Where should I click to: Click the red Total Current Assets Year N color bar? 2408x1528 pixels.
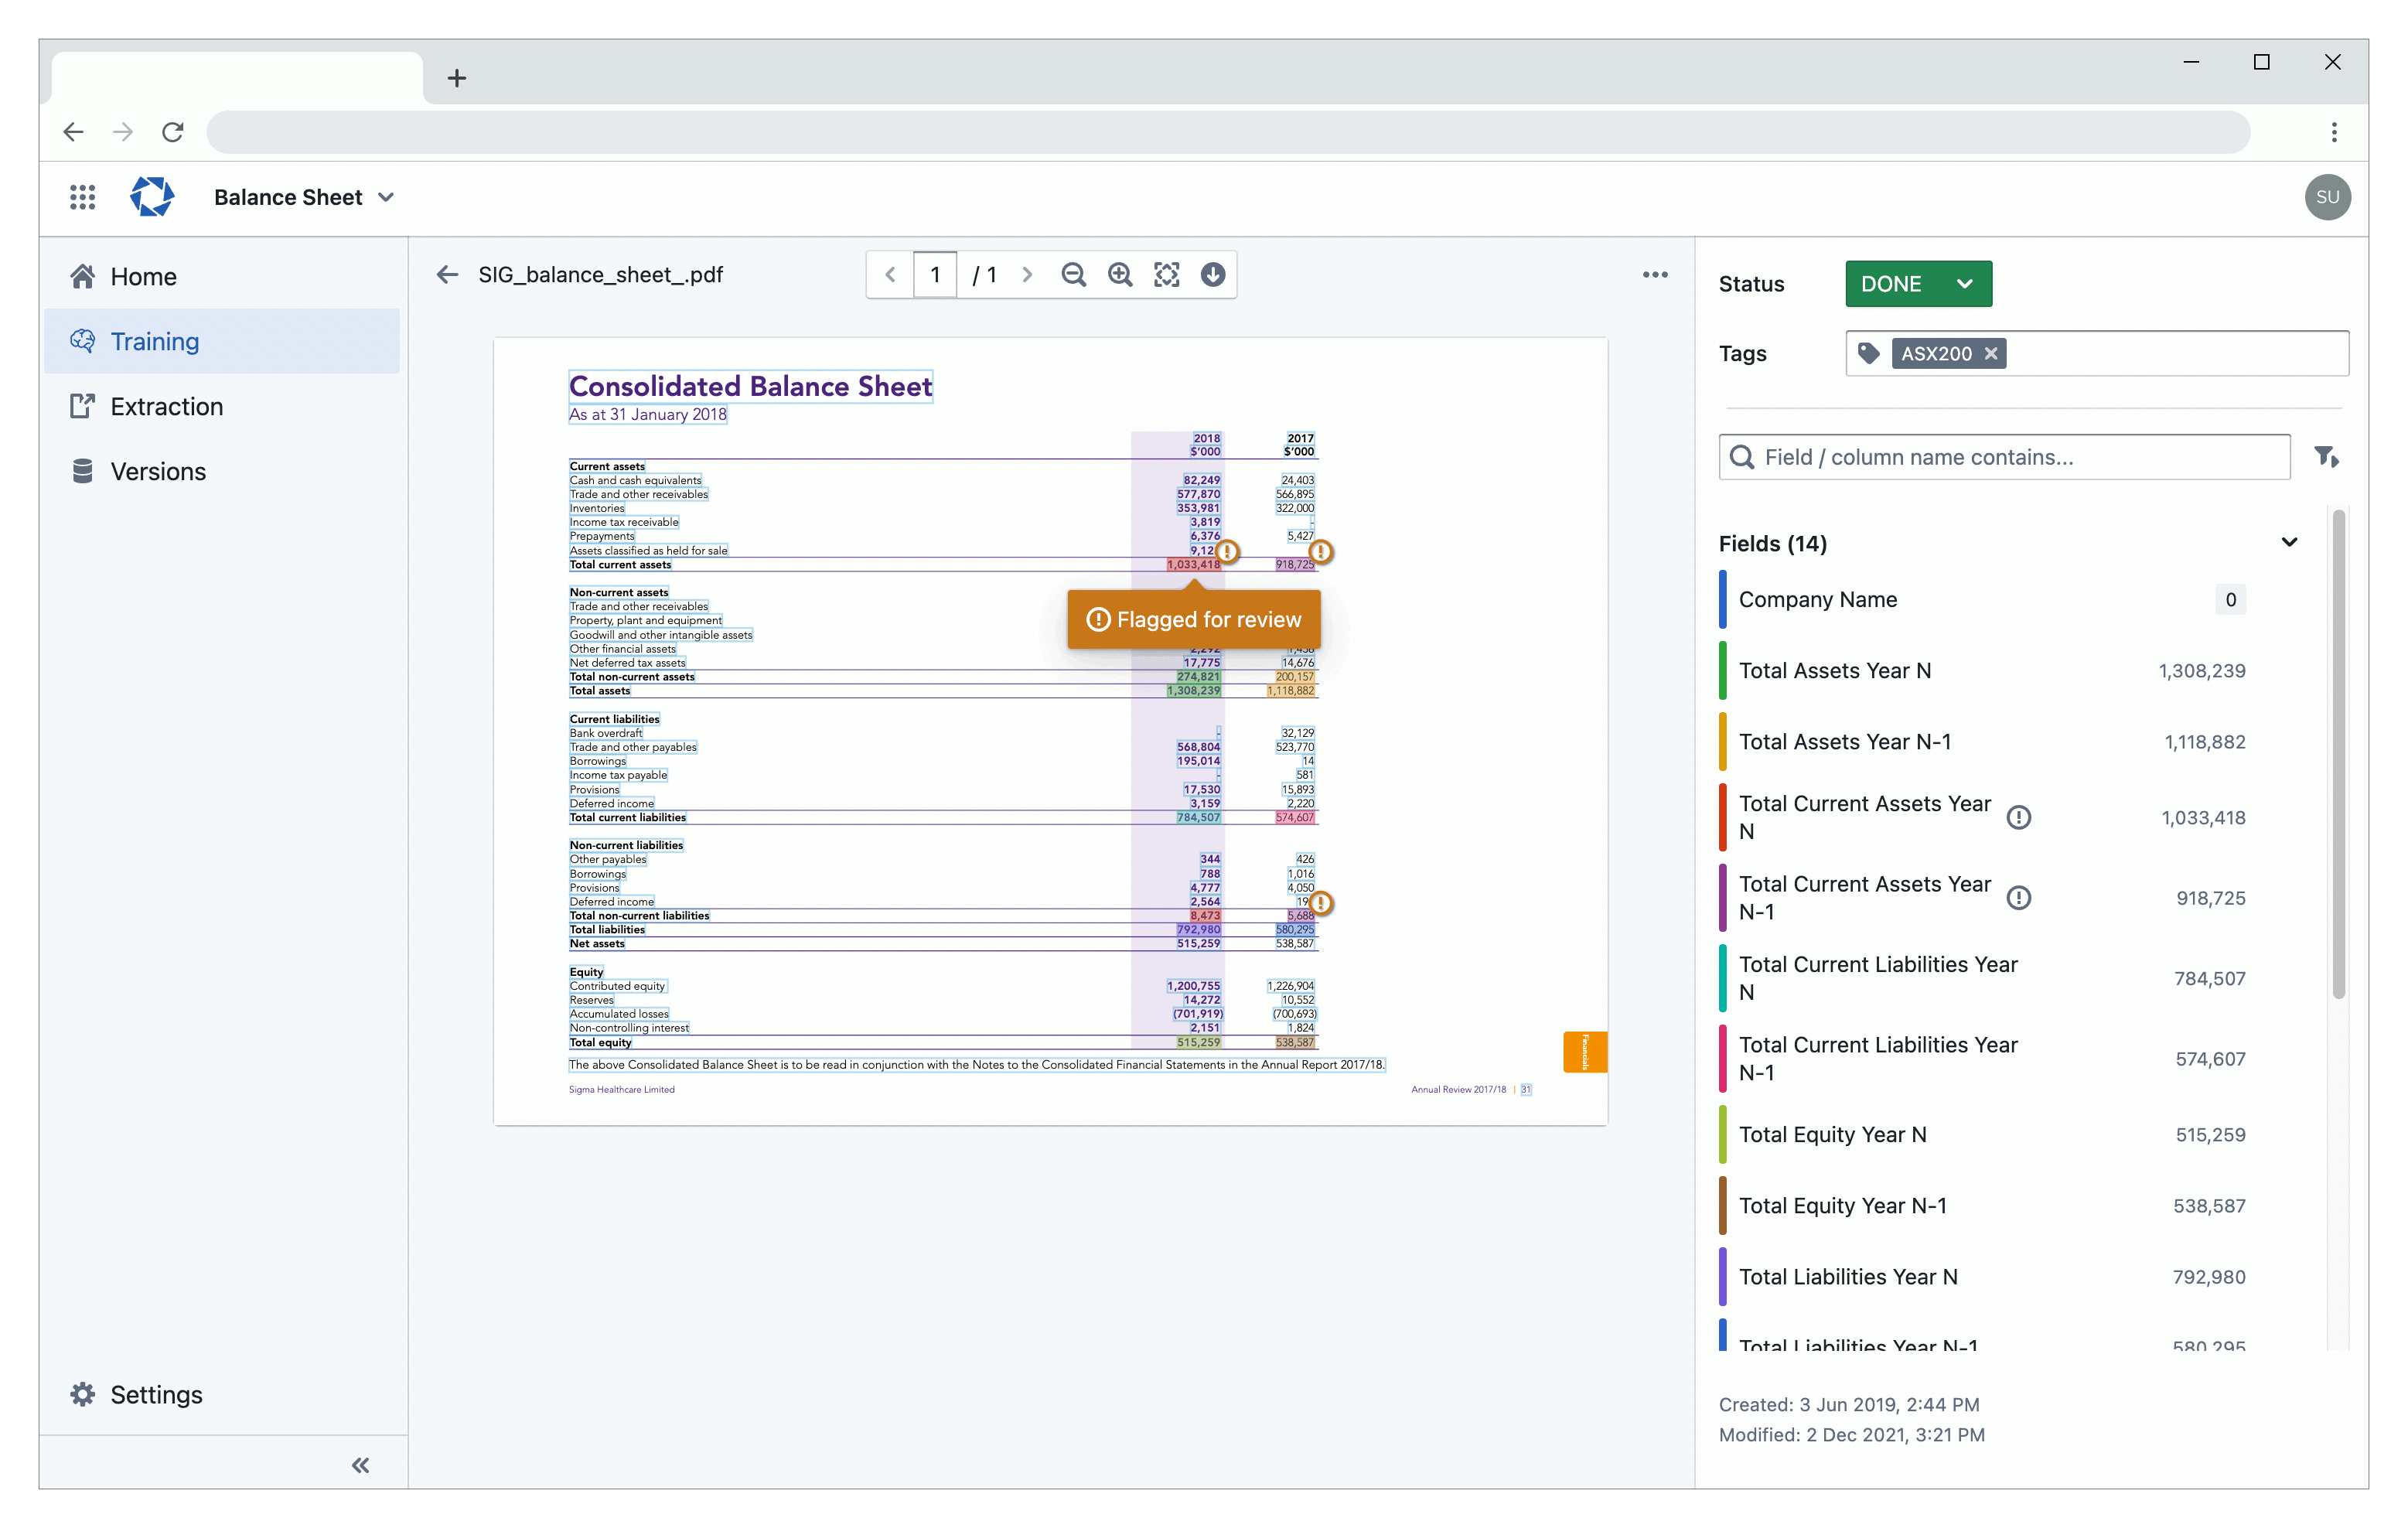(1722, 817)
